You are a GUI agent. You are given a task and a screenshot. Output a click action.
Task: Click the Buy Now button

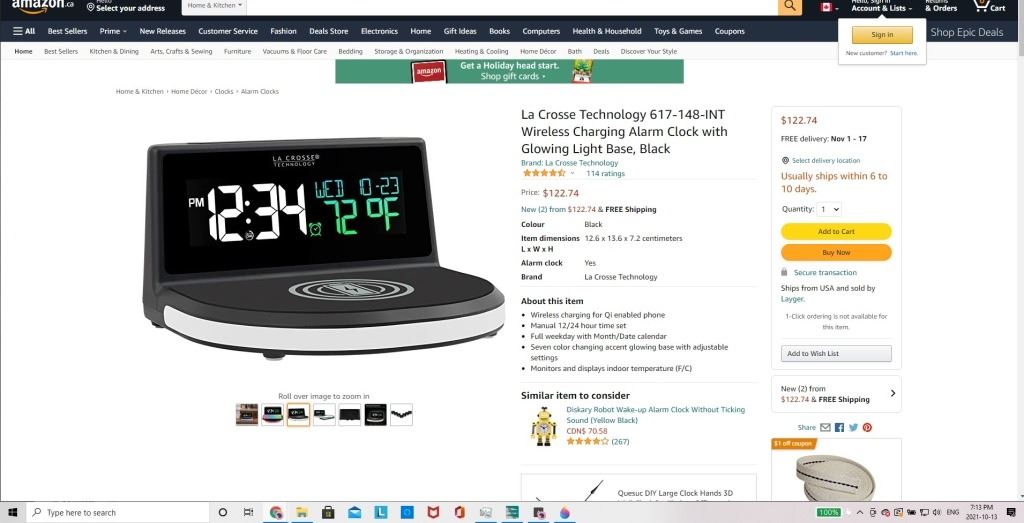[836, 253]
